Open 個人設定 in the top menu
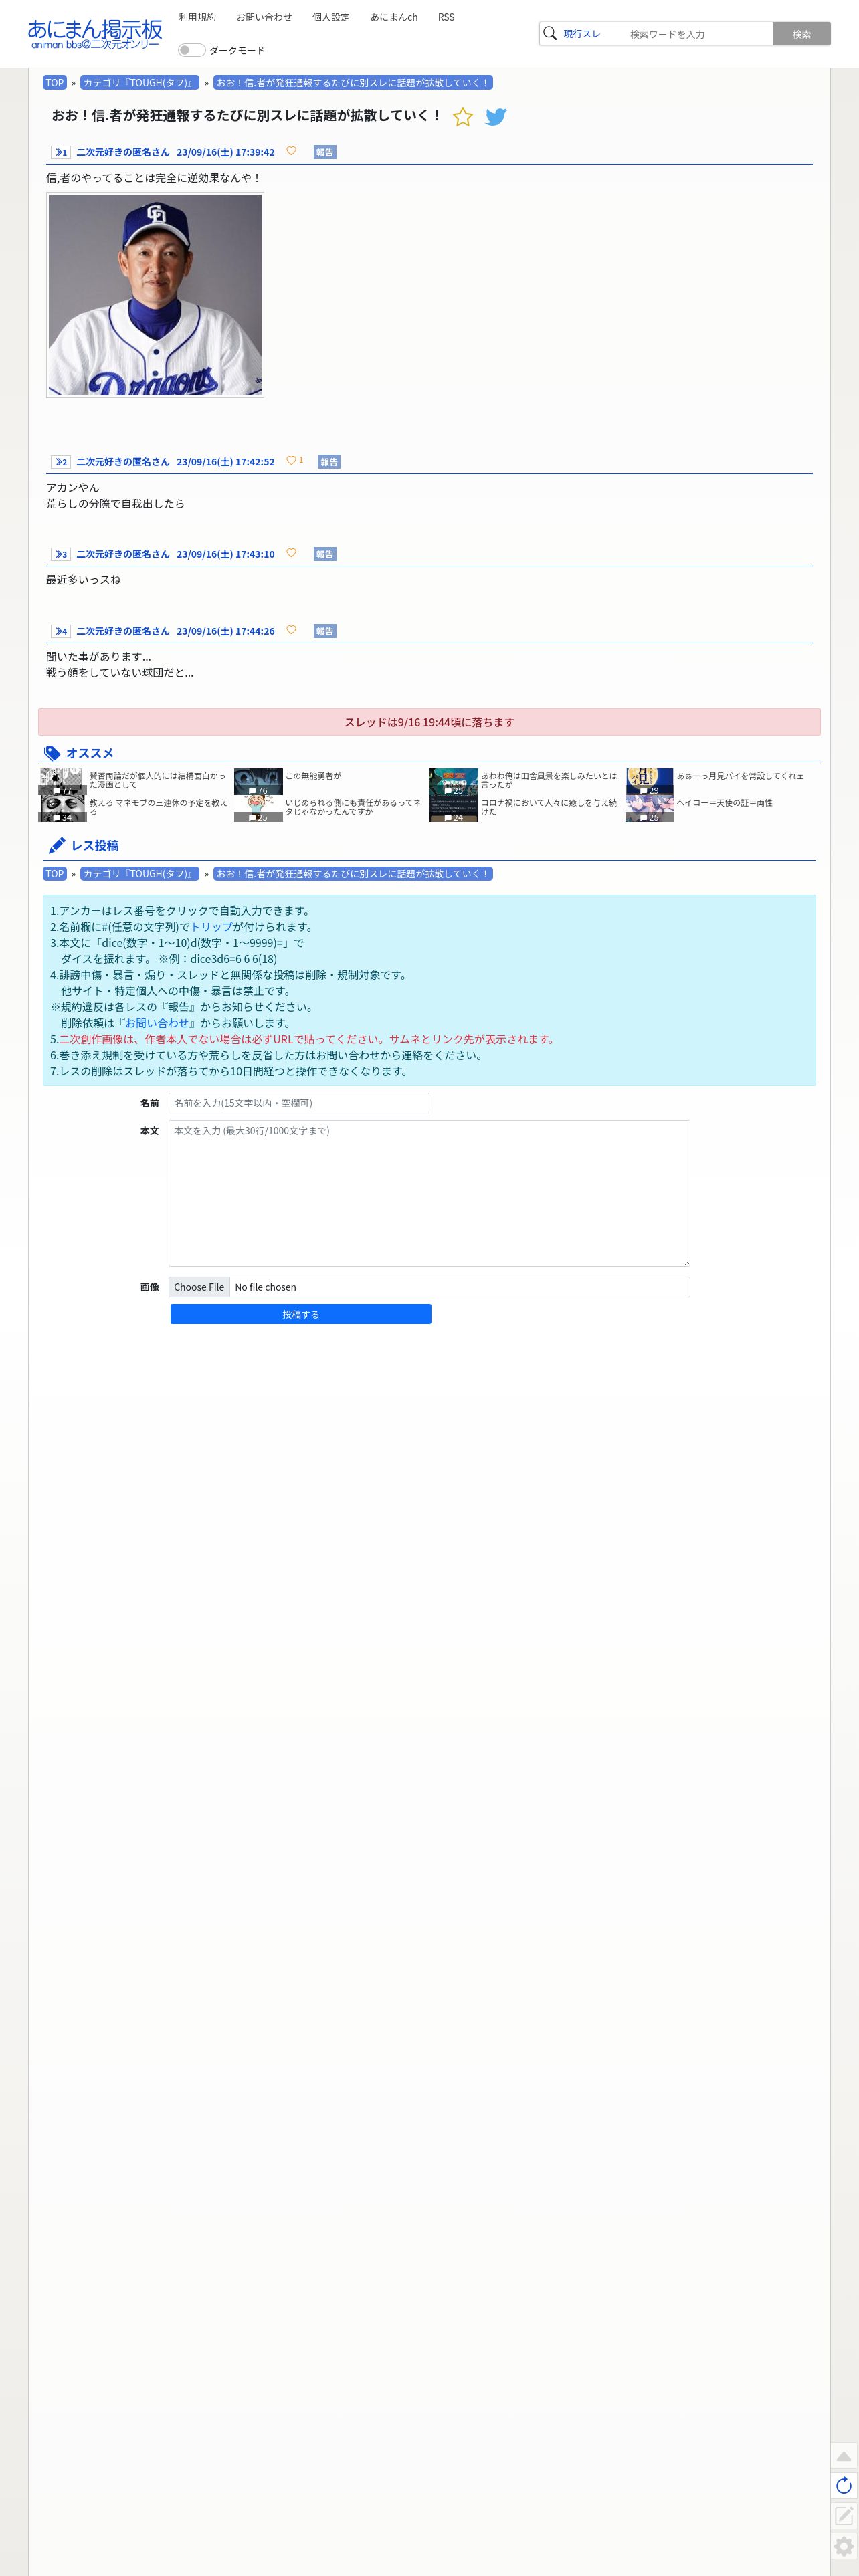This screenshot has width=859, height=2576. (x=331, y=17)
